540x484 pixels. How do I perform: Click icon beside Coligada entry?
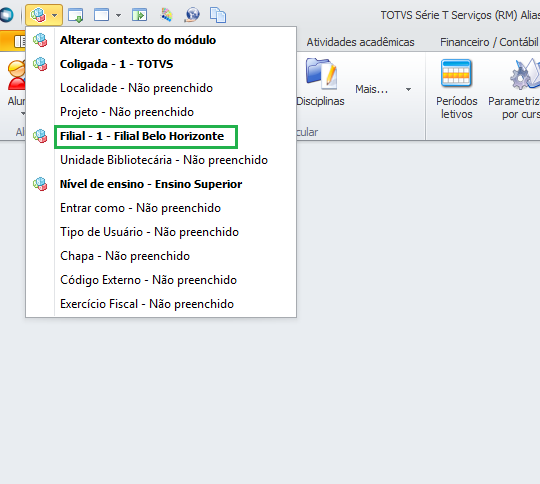pyautogui.click(x=40, y=64)
